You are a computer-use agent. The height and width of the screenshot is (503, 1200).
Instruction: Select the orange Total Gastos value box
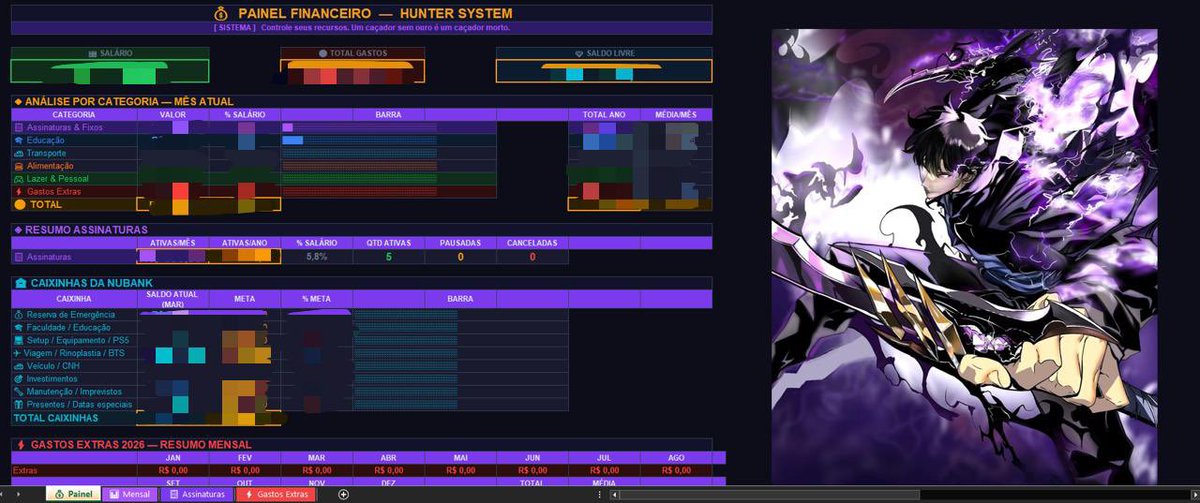coord(352,71)
